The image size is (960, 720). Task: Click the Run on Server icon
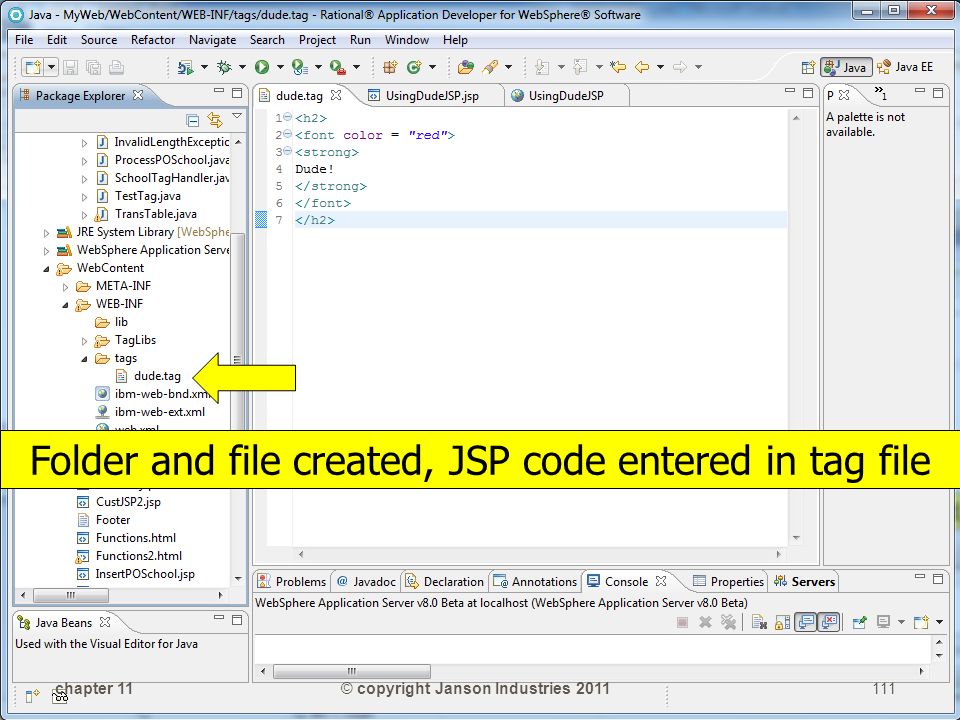[x=186, y=67]
